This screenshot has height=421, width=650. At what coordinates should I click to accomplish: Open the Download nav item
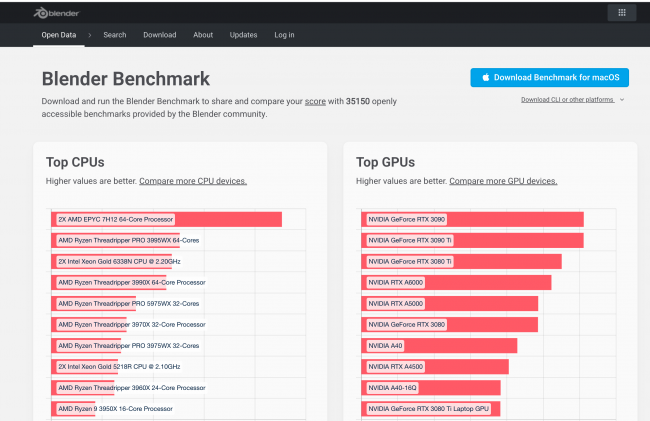[x=160, y=35]
